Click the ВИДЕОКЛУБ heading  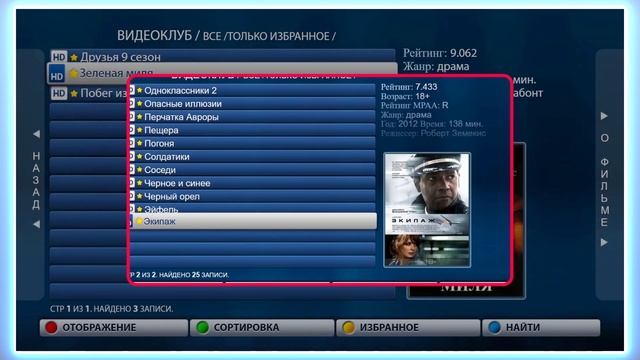pos(154,36)
